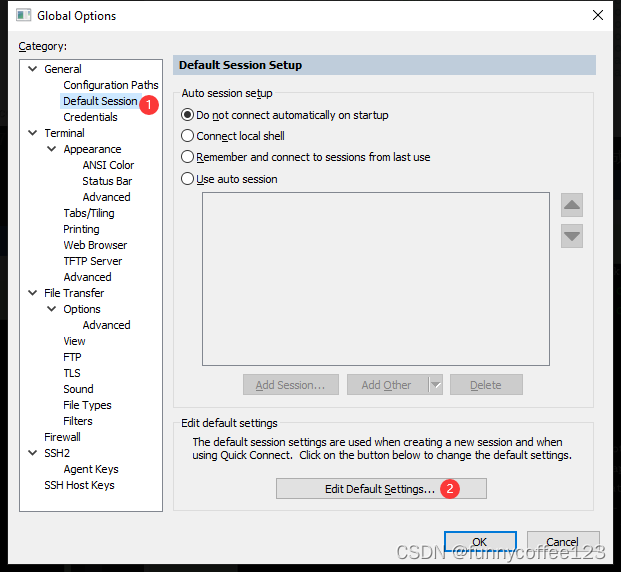Select General tree label
This screenshot has height=572, width=621.
[x=63, y=69]
